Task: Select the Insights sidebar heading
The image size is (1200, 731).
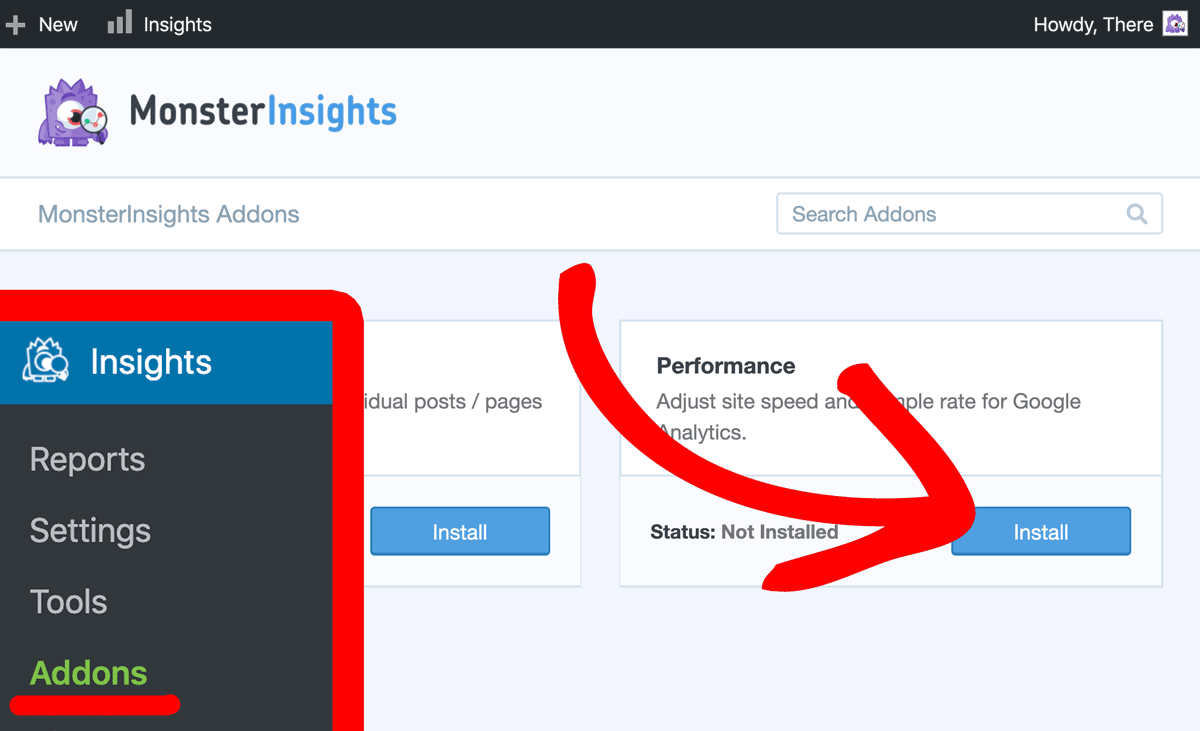Action: click(151, 362)
